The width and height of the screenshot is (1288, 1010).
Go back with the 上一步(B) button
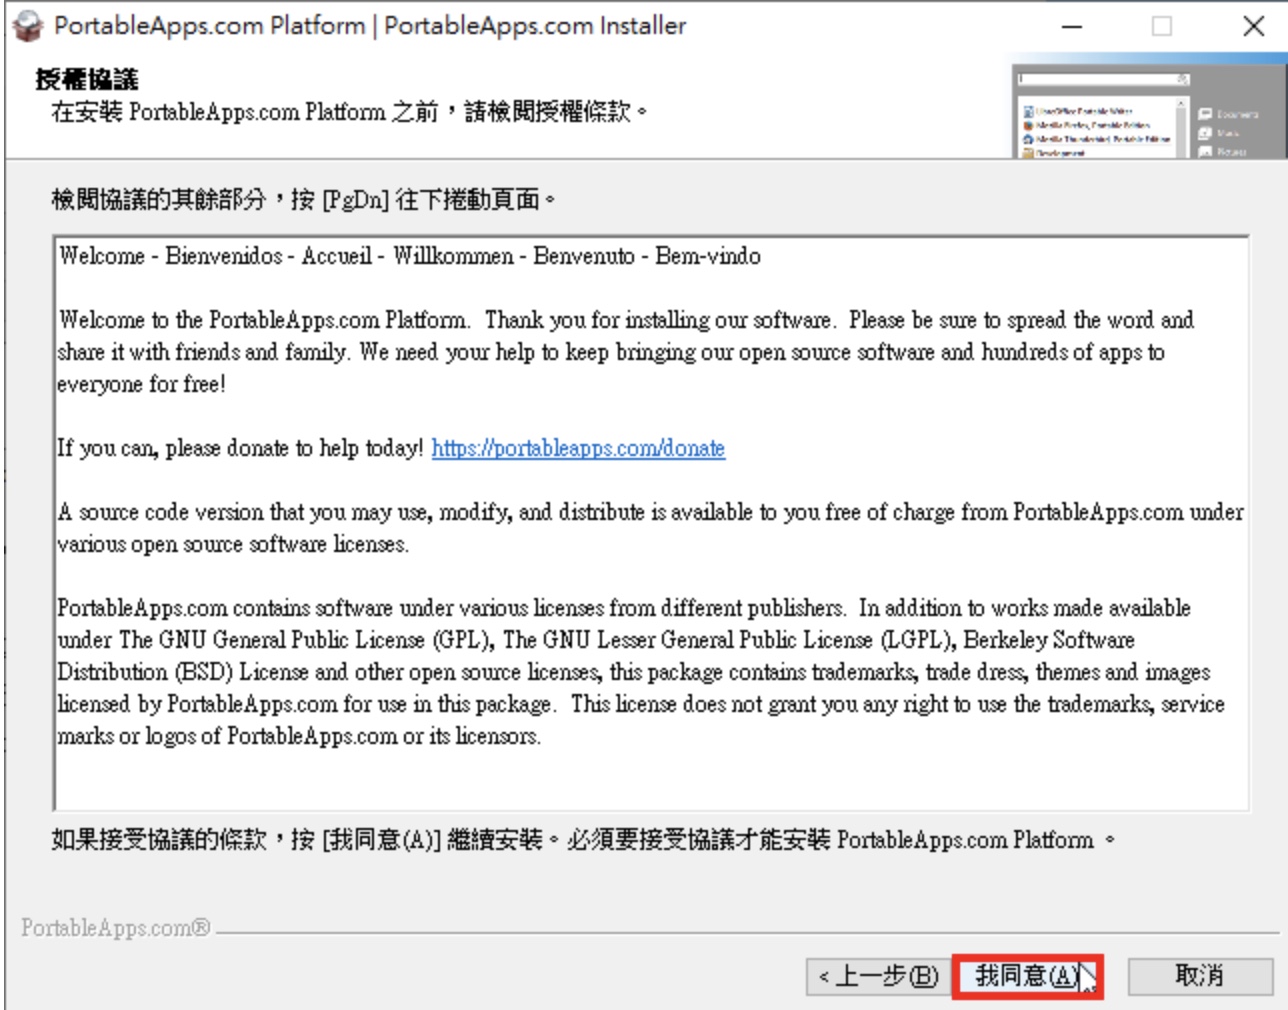[x=878, y=976]
